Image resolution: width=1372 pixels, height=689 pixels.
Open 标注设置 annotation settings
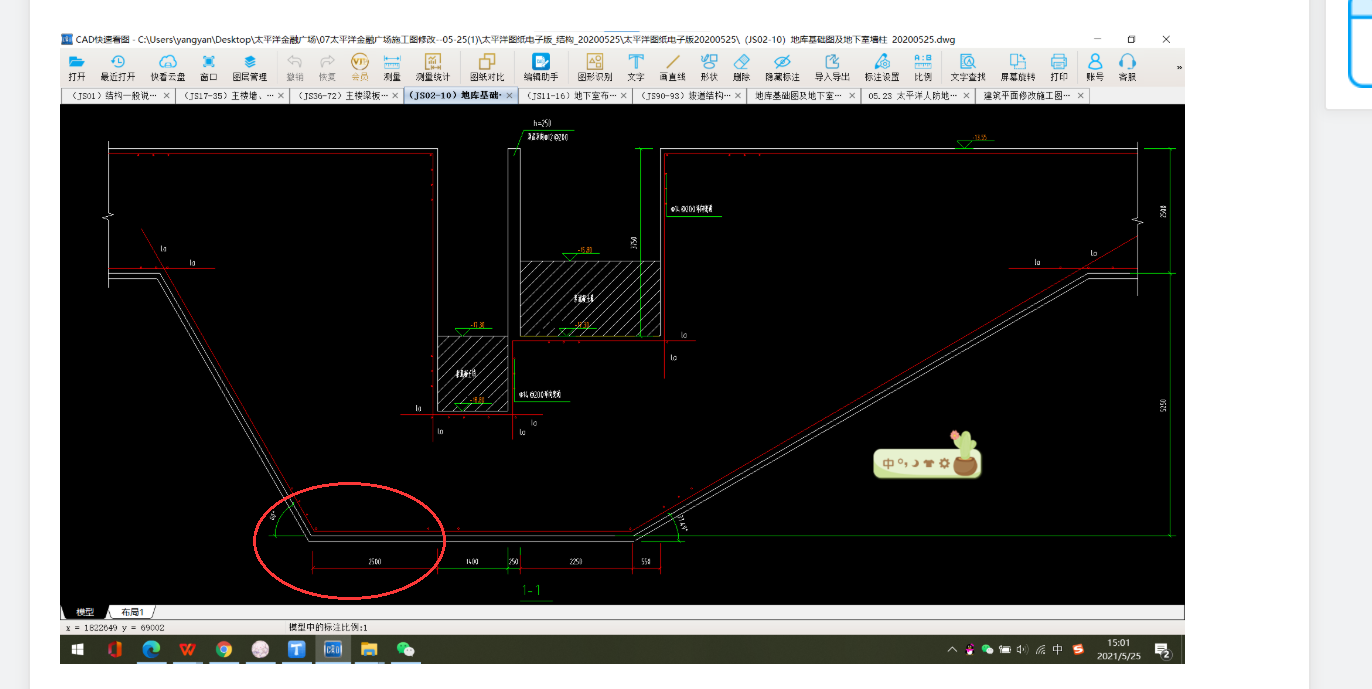pyautogui.click(x=882, y=67)
